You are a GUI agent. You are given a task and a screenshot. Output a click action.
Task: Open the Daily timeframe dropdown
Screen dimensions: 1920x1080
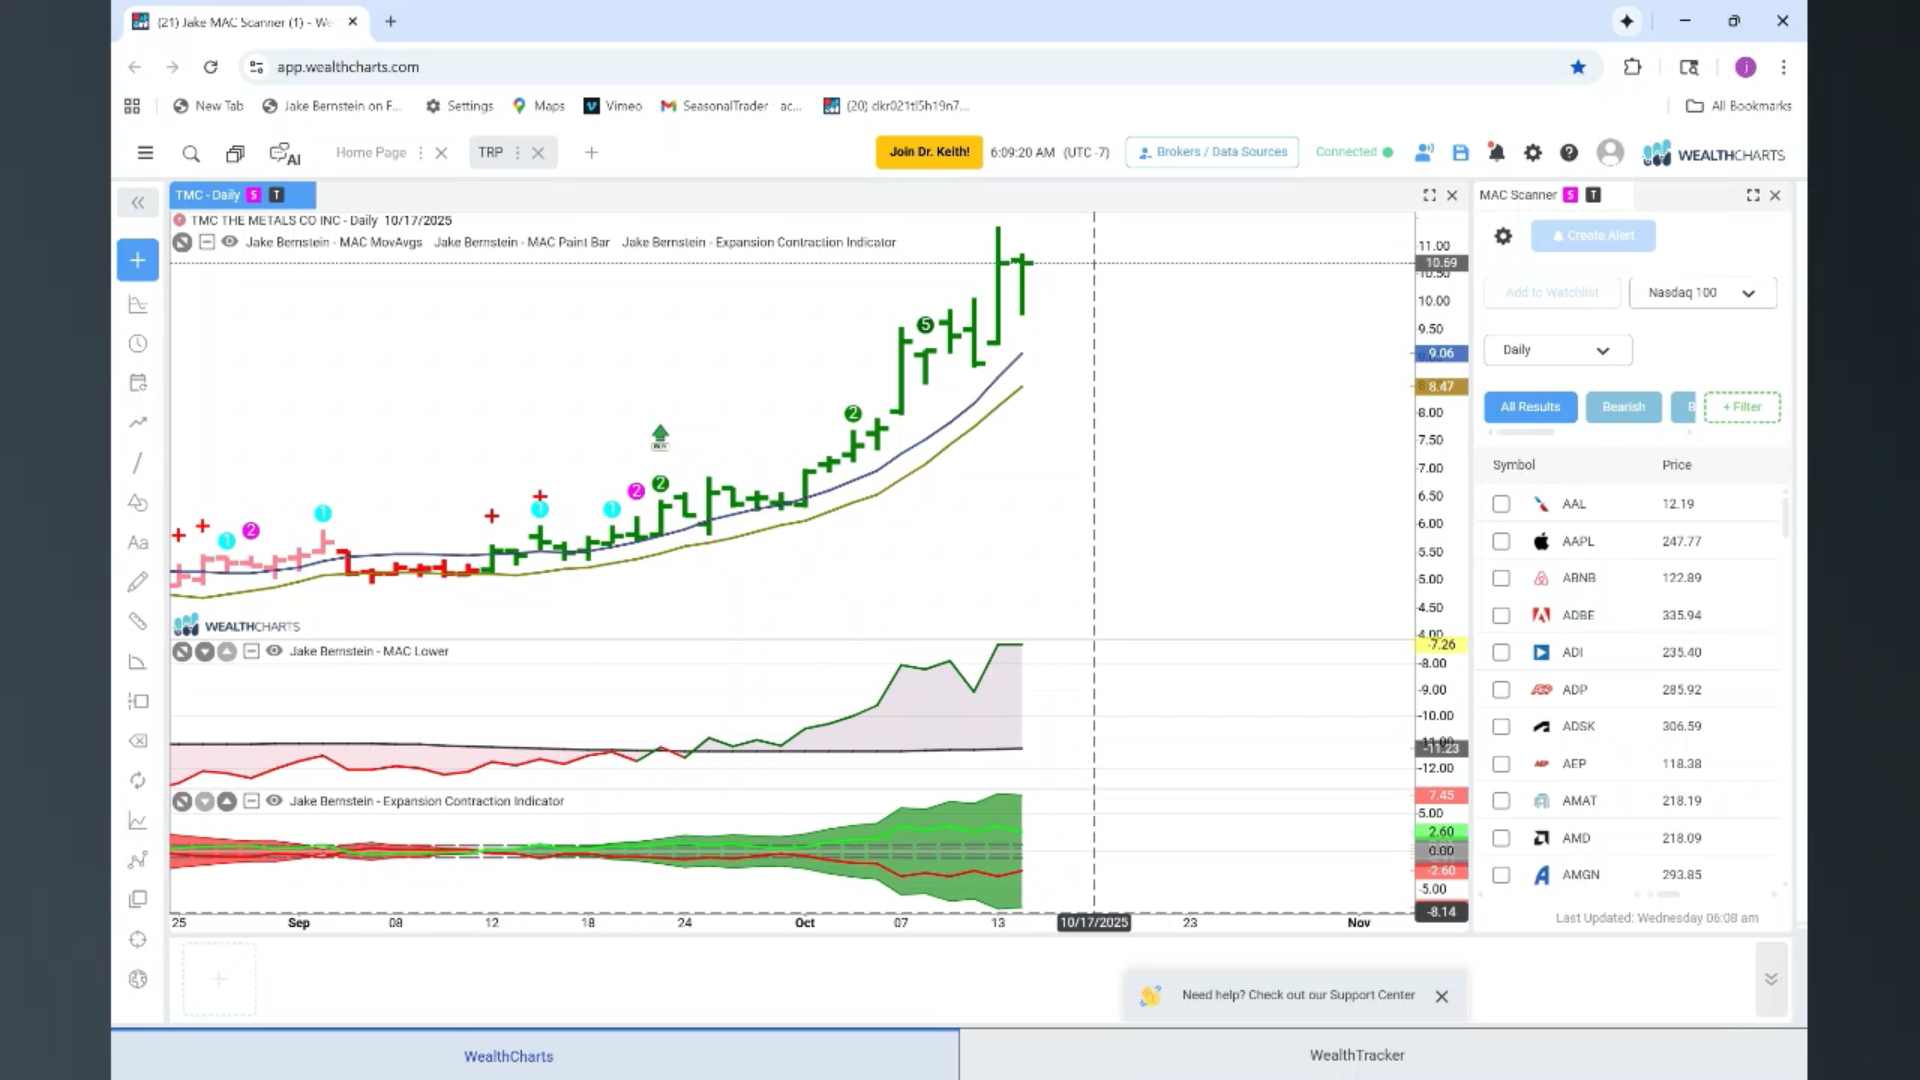point(1557,350)
